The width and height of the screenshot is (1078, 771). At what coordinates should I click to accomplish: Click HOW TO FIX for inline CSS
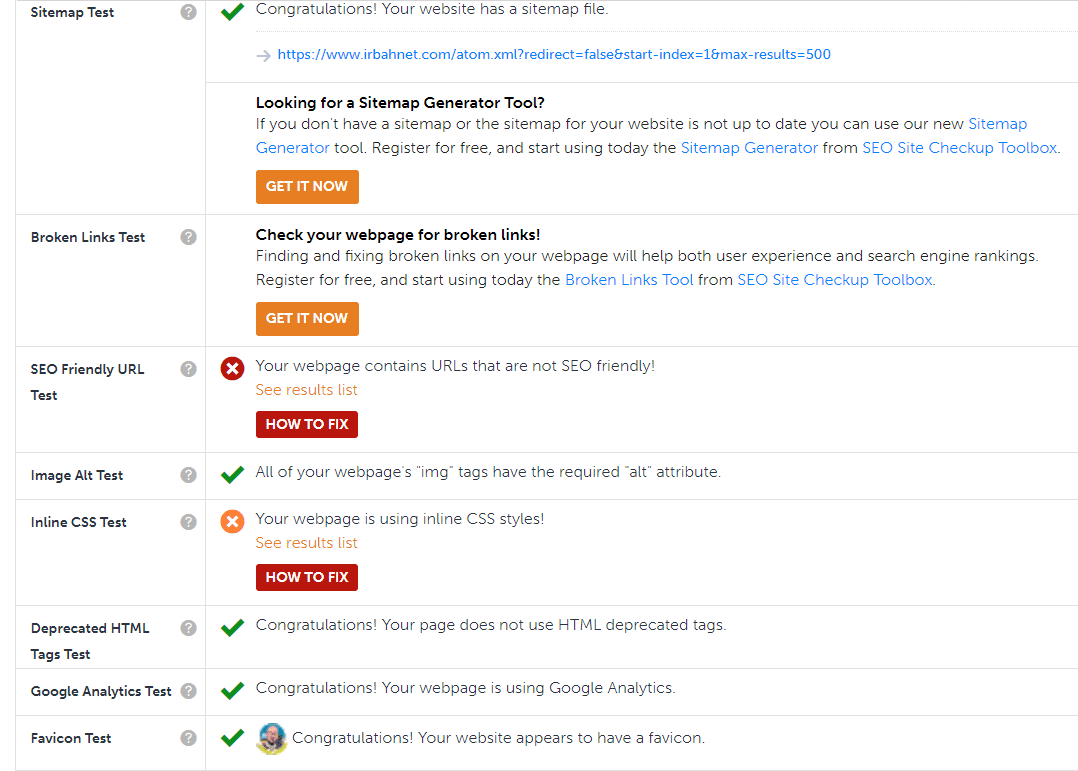306,577
